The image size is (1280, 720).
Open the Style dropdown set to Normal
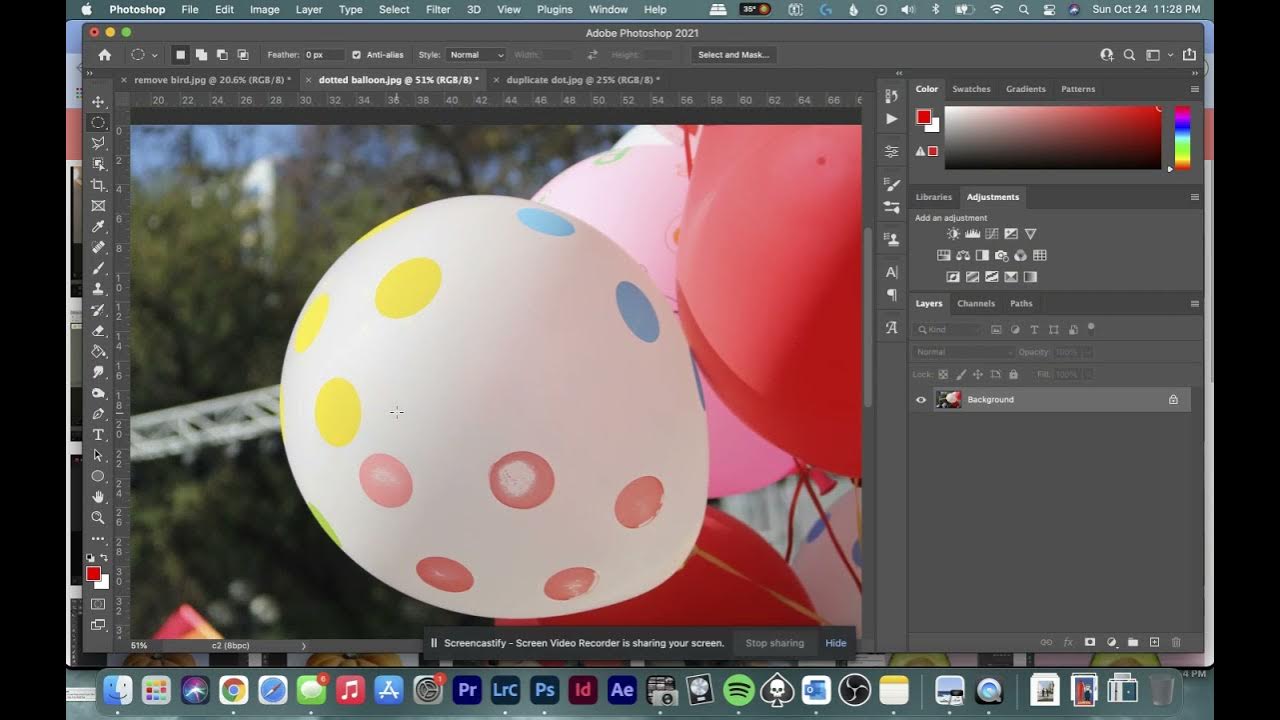point(476,55)
